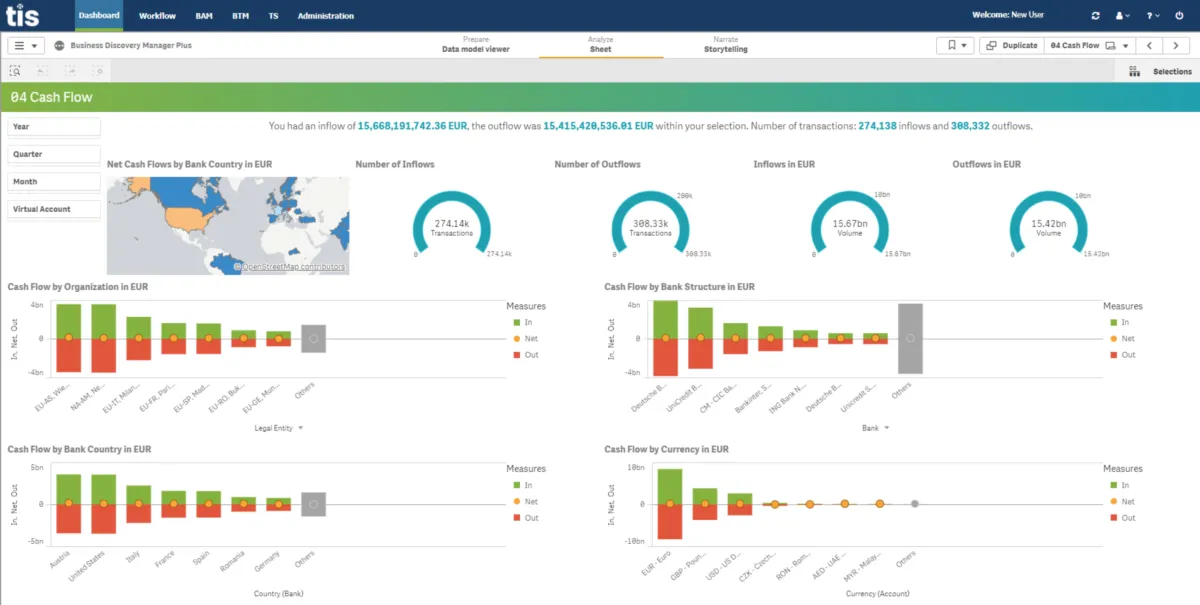Click the refresh icon in top bar

(1096, 16)
